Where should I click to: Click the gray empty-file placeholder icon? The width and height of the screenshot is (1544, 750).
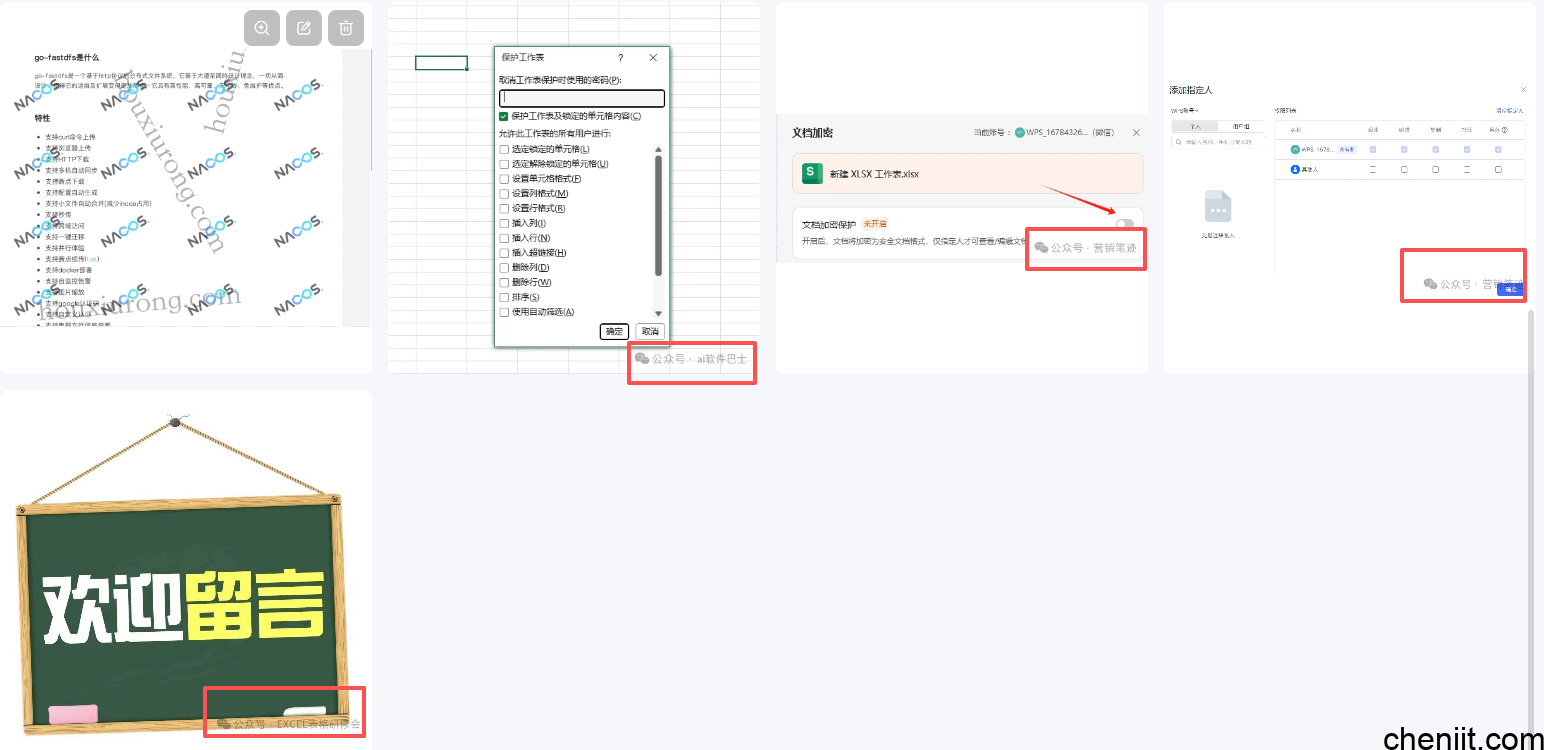pos(1217,207)
